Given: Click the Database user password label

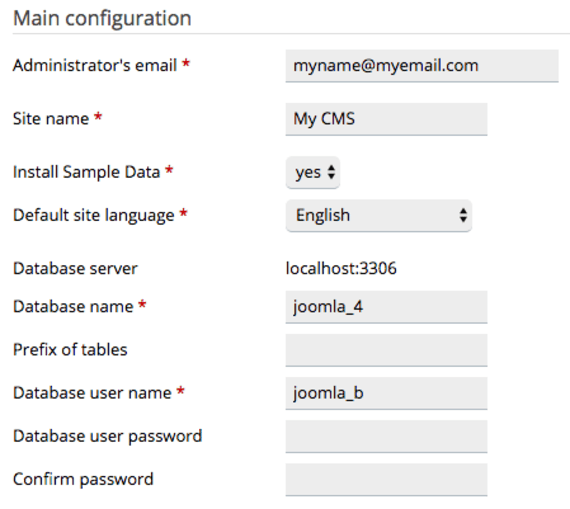Looking at the screenshot, I should pyautogui.click(x=108, y=437).
